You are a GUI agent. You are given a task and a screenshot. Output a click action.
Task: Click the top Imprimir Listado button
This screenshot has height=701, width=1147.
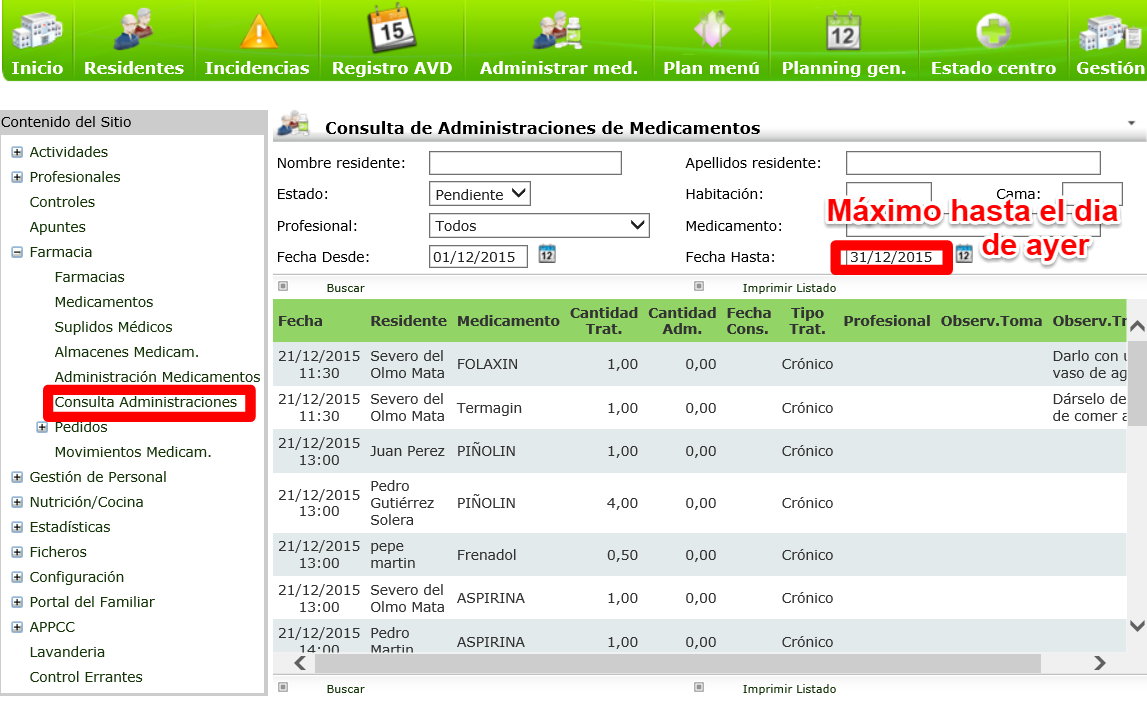click(x=788, y=288)
